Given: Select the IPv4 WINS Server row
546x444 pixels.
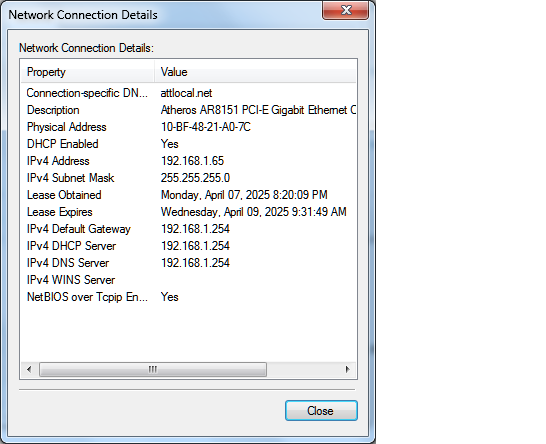Looking at the screenshot, I should [188, 280].
